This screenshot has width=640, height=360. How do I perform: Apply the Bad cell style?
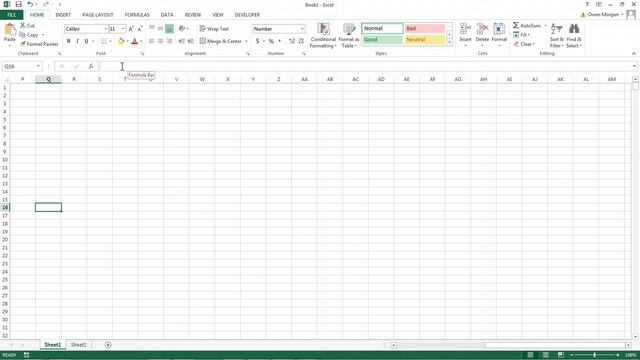(424, 29)
